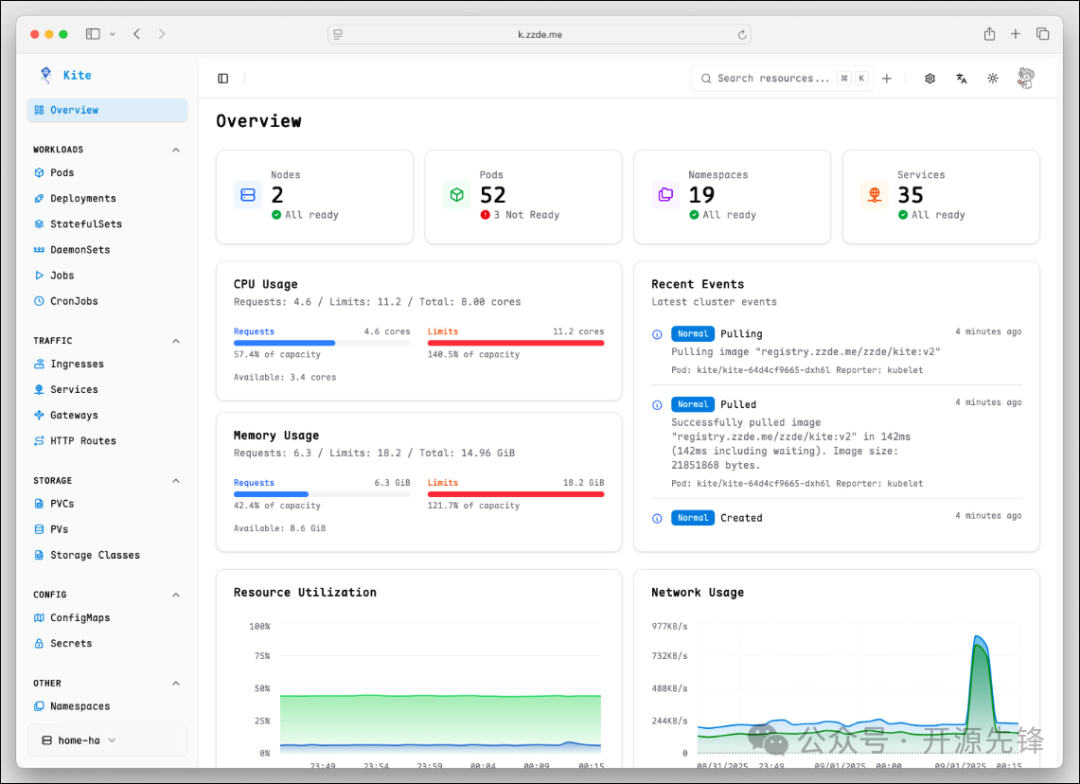Toggle the light/dark theme with the sun icon
The width and height of the screenshot is (1080, 784).
coord(992,78)
